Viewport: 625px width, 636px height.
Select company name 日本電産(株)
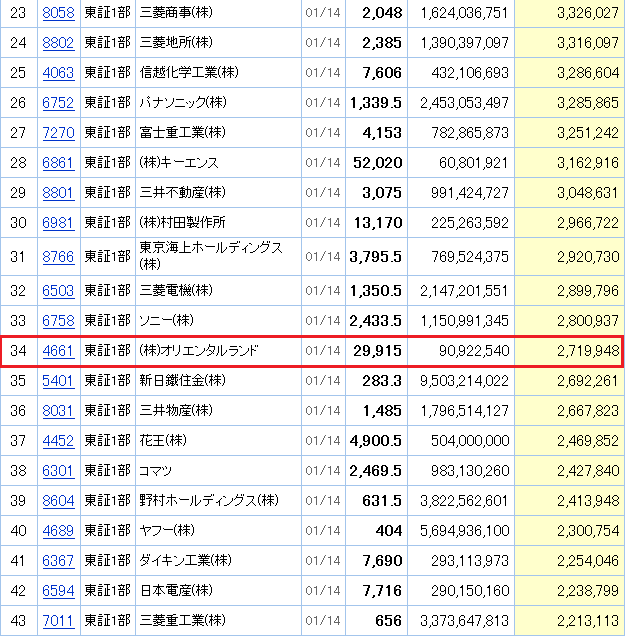pyautogui.click(x=176, y=591)
